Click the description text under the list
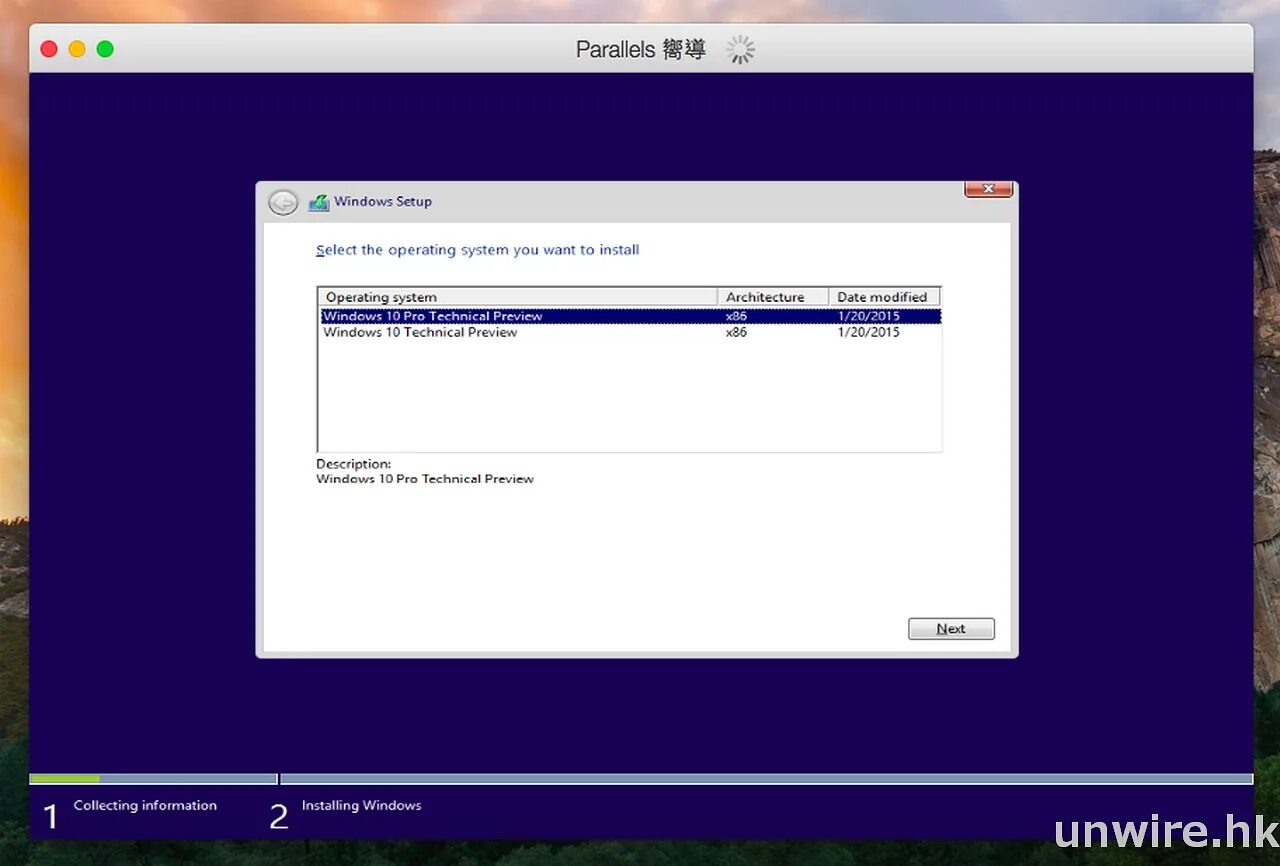The image size is (1280, 866). (x=425, y=479)
